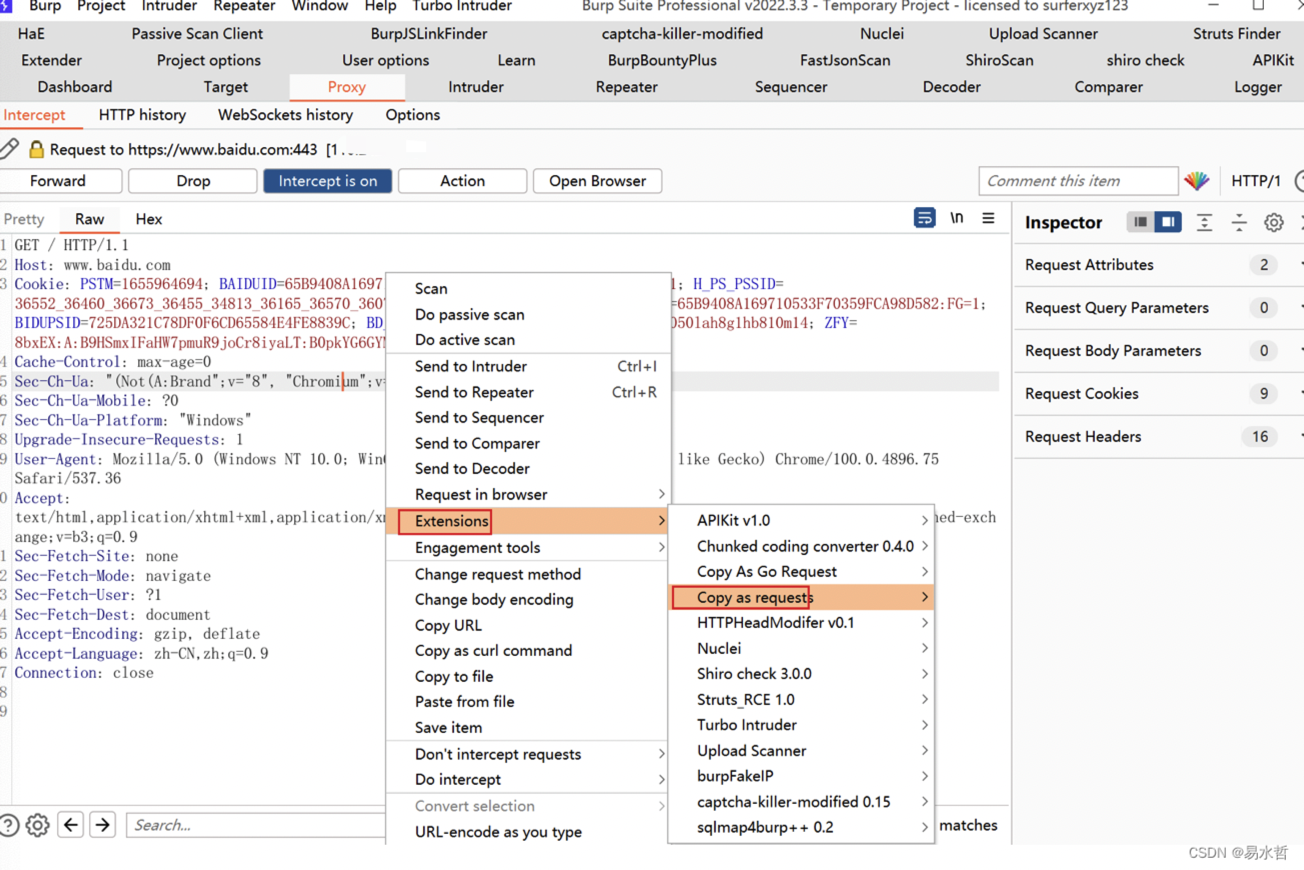This screenshot has width=1304, height=870.
Task: Expand the Request Body Parameters section
Action: [x=1159, y=351]
